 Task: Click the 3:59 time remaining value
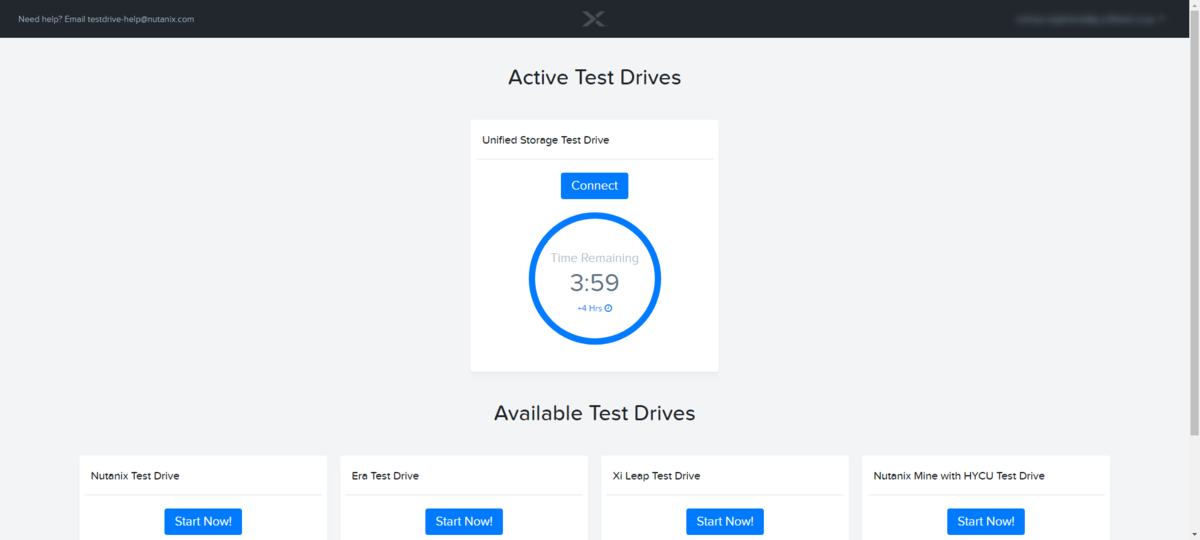coord(594,283)
